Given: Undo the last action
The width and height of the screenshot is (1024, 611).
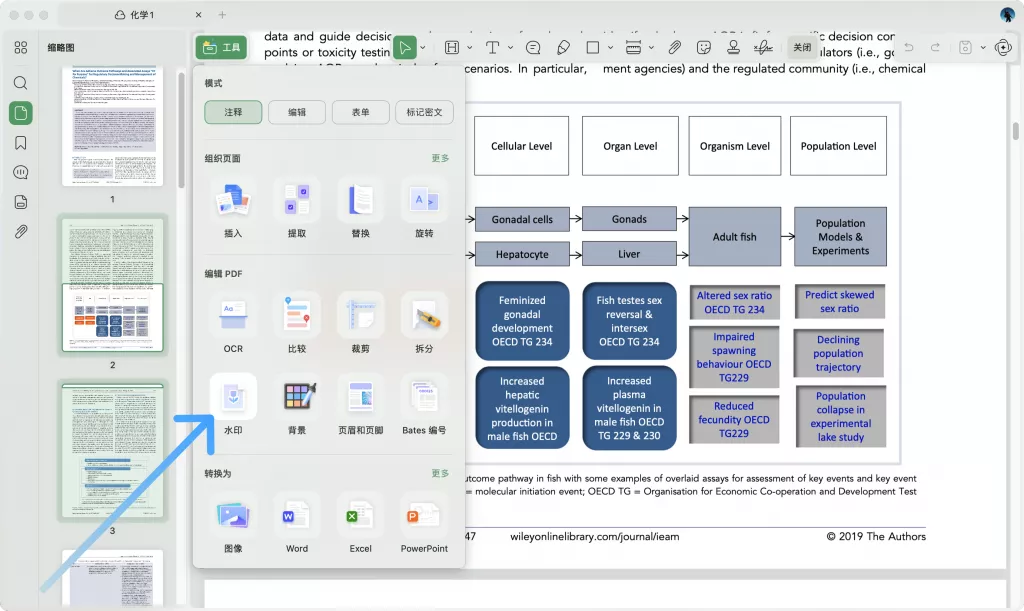Looking at the screenshot, I should pyautogui.click(x=909, y=47).
